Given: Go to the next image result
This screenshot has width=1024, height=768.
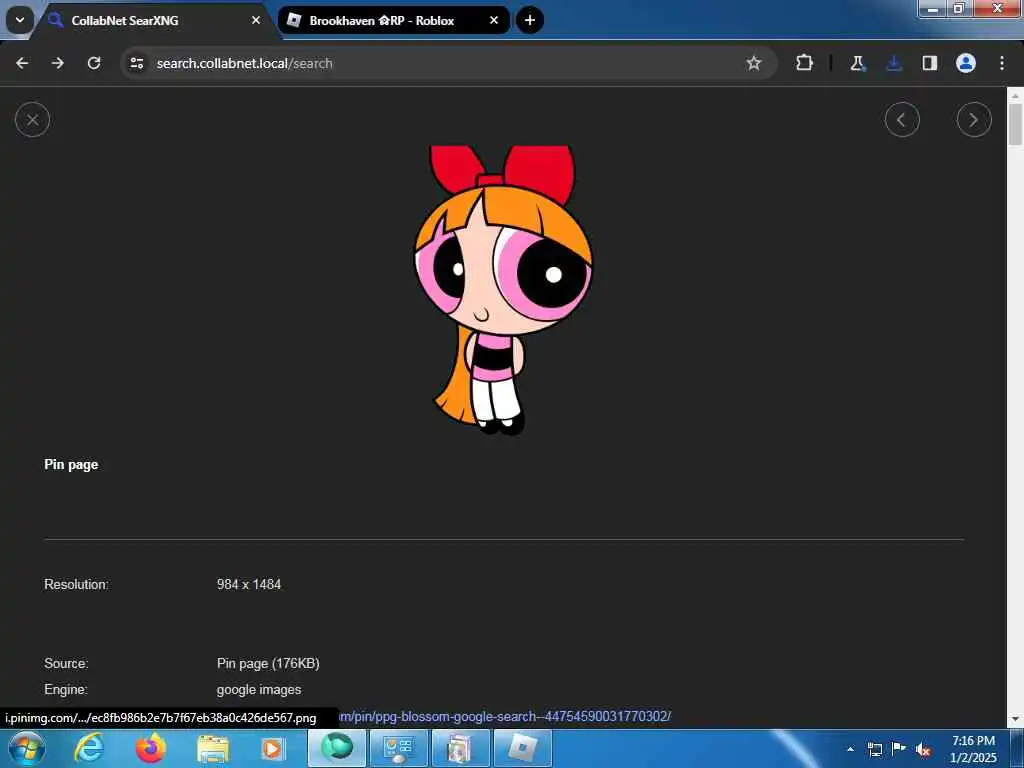Looking at the screenshot, I should coord(974,120).
